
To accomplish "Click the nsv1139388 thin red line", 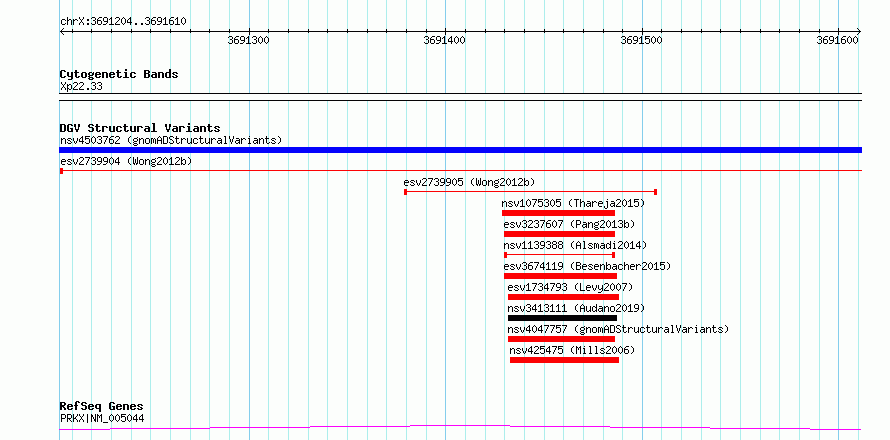I will tap(559, 255).
